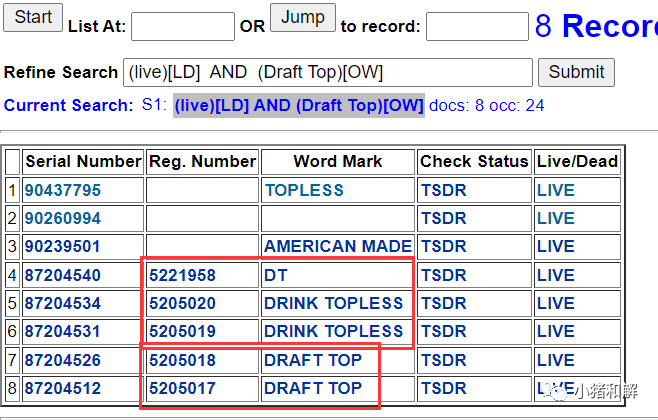
Task: Open DRAFT TOP mark in row 7
Action: (313, 361)
